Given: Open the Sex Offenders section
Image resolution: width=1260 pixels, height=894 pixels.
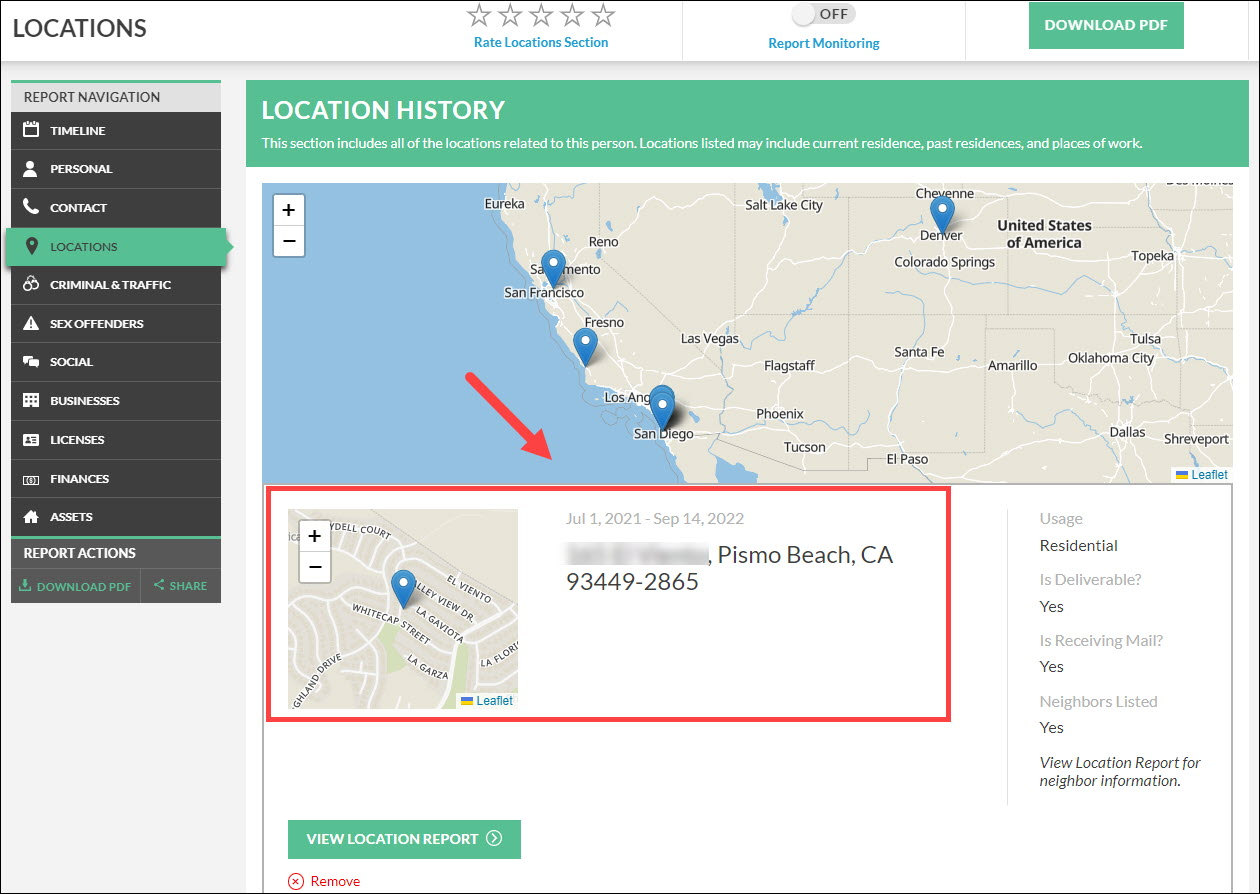Looking at the screenshot, I should click(x=116, y=324).
